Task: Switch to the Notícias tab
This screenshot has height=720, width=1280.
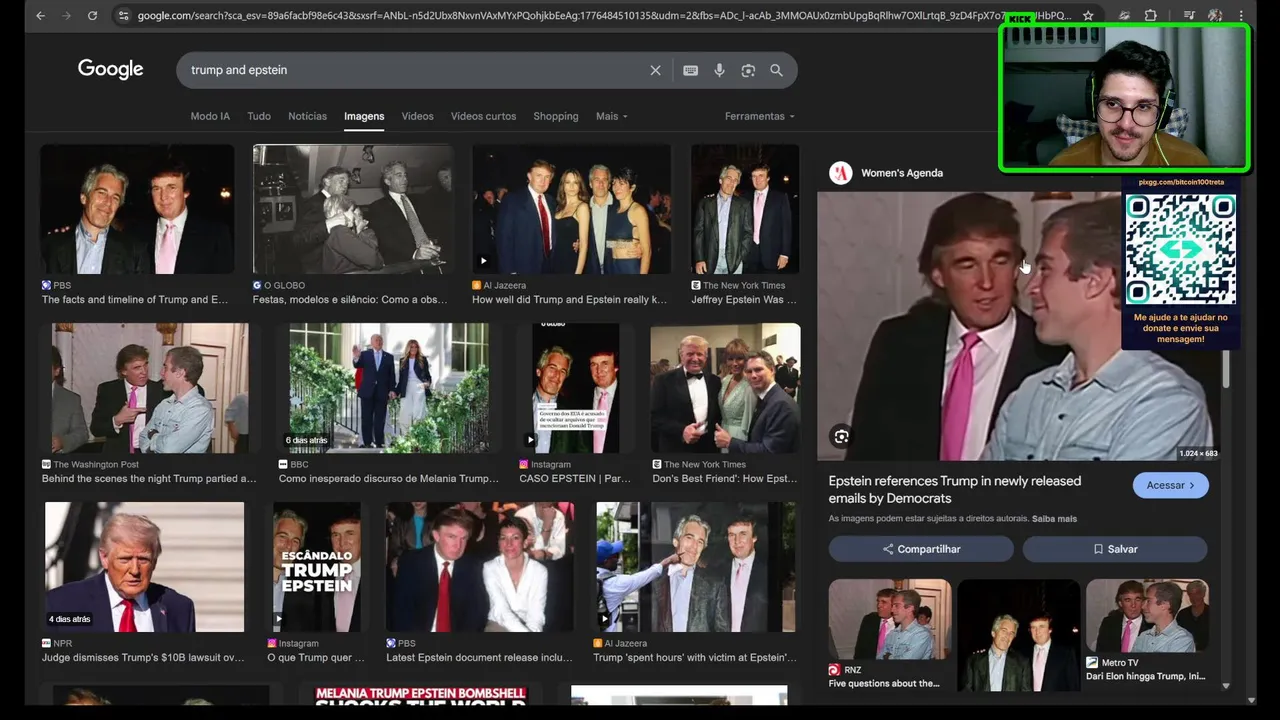Action: pyautogui.click(x=307, y=116)
